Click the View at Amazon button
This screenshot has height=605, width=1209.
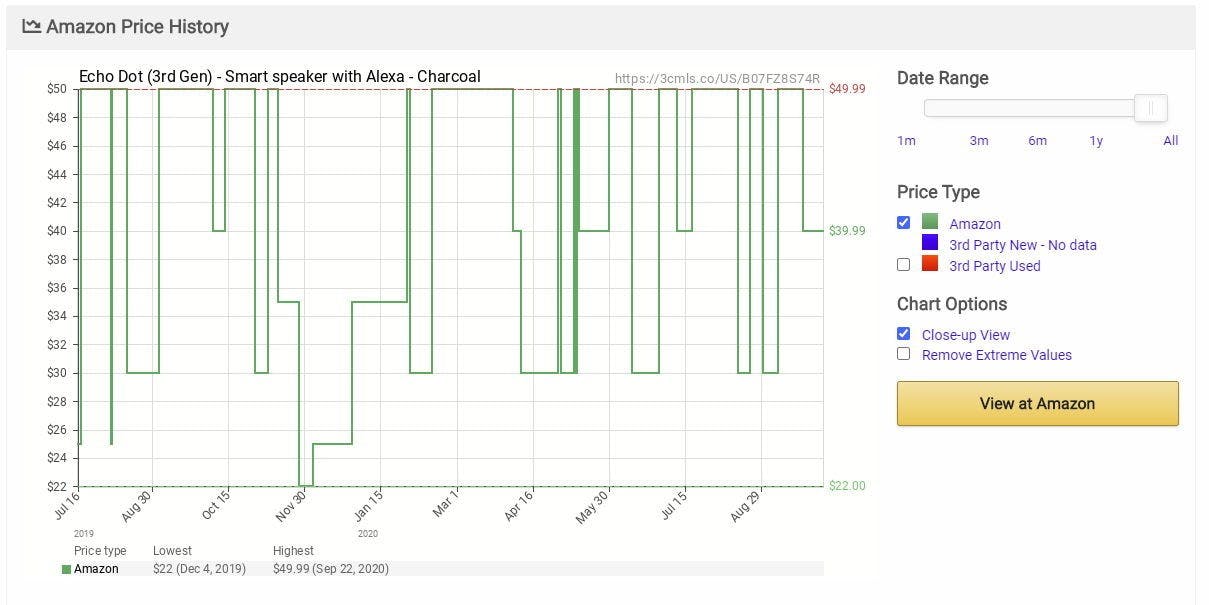click(1038, 404)
